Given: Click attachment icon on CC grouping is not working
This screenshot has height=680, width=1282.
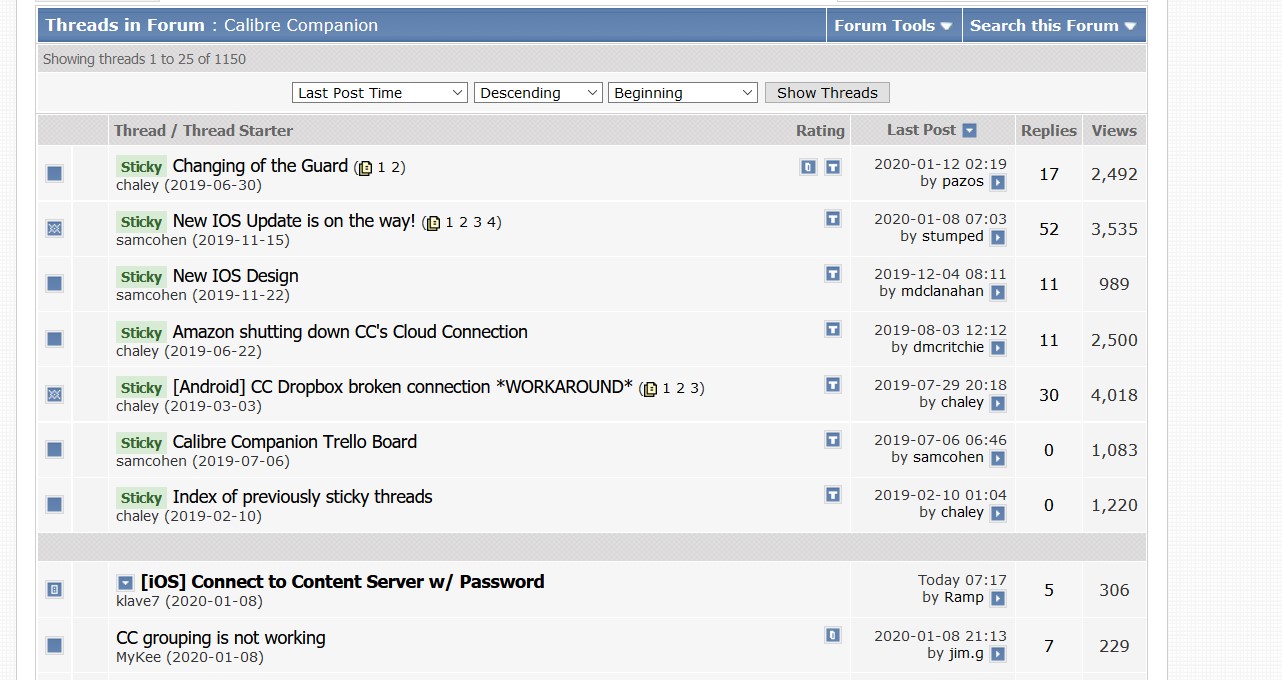Looking at the screenshot, I should click(x=833, y=635).
